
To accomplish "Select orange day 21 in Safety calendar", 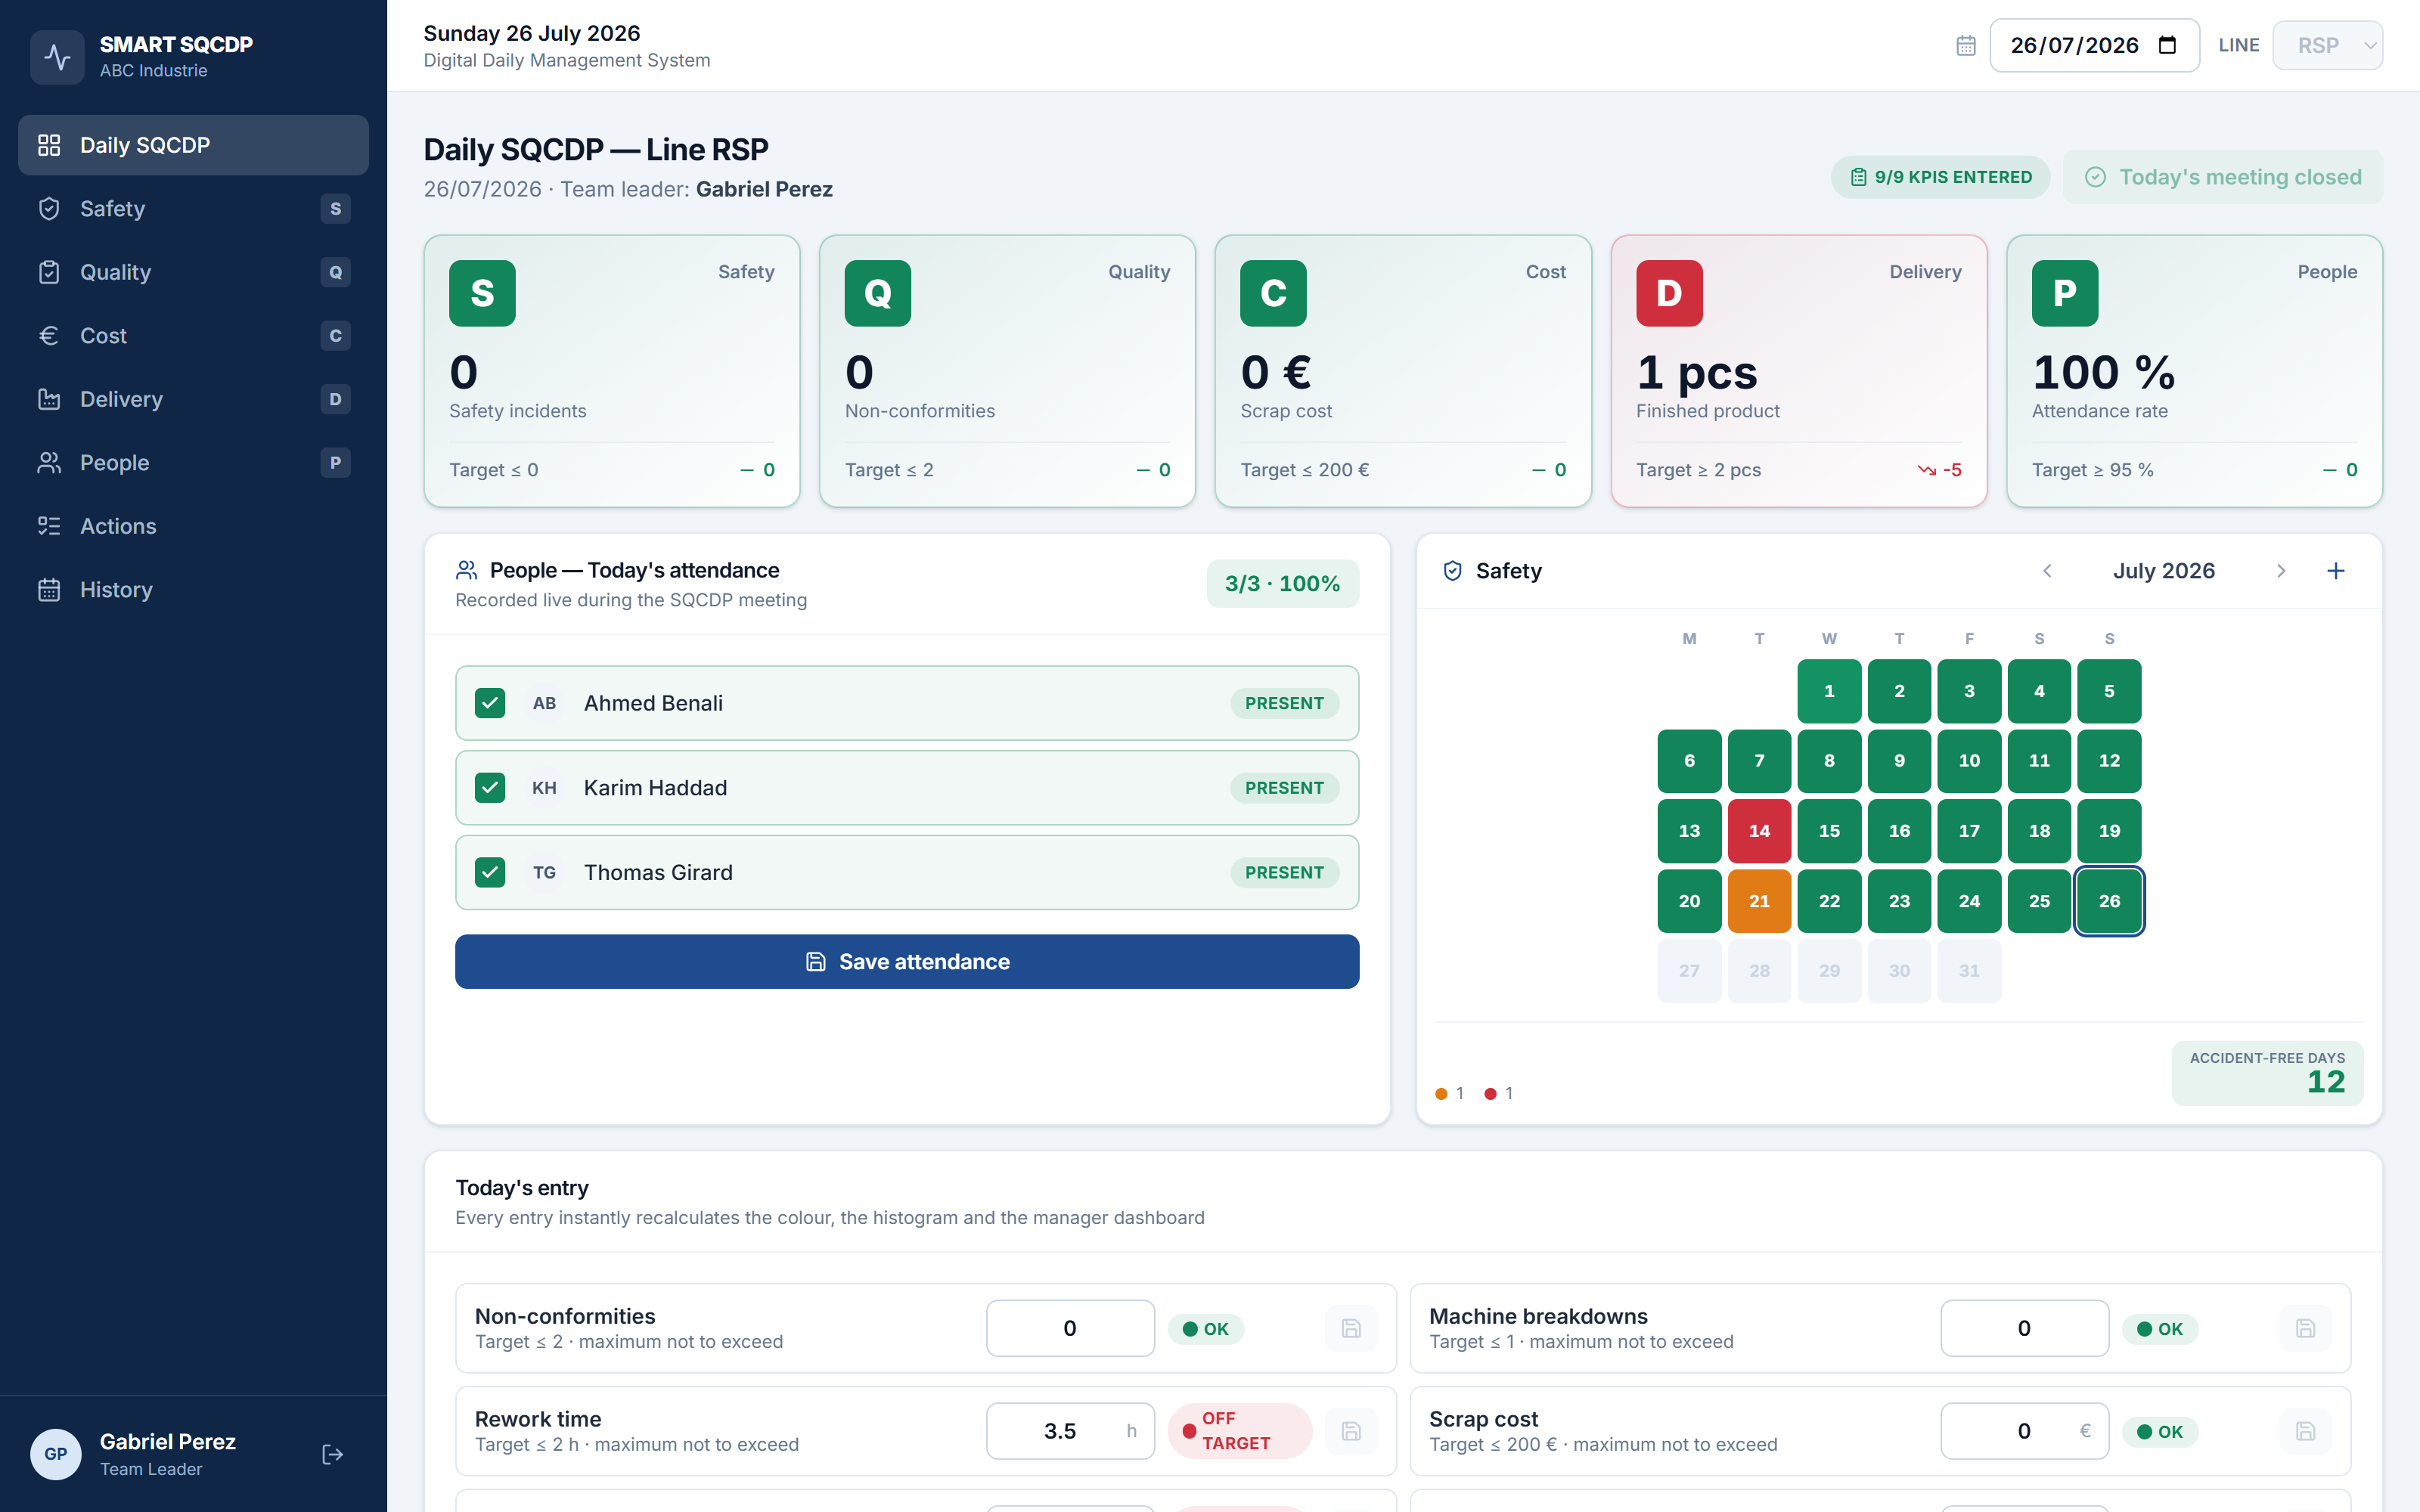I will (1759, 901).
